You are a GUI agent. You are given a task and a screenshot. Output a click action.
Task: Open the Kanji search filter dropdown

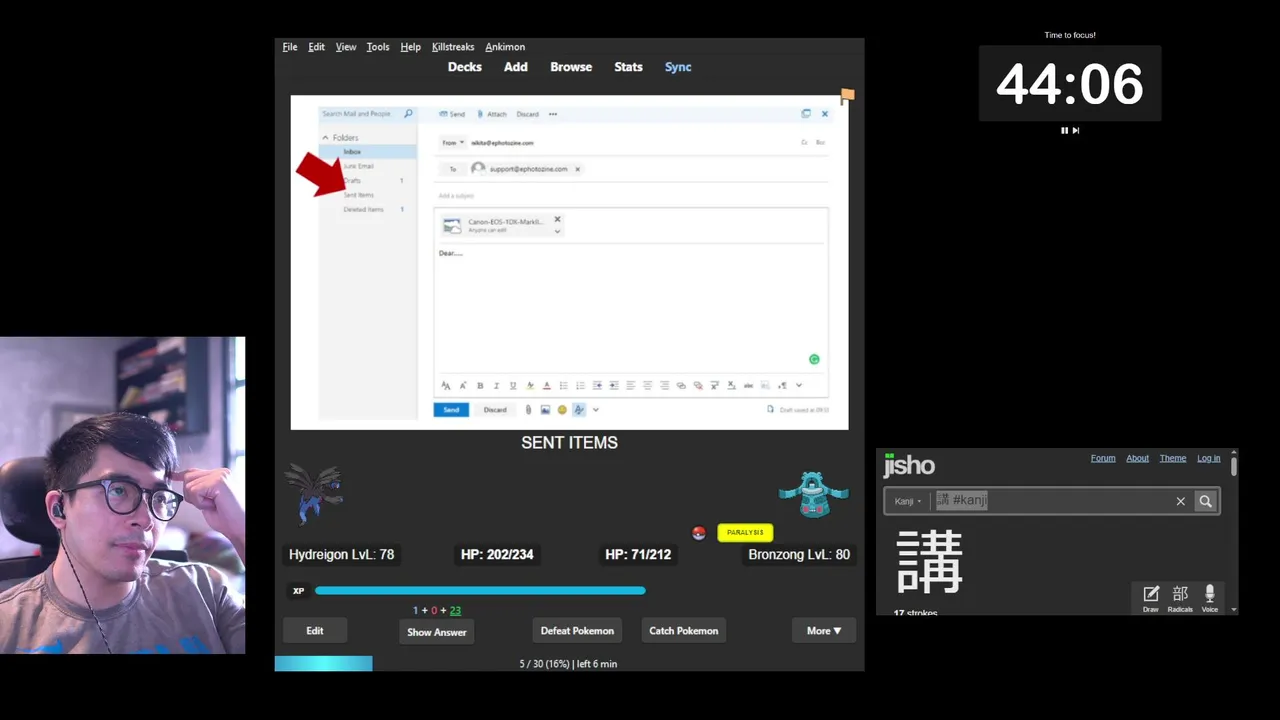pos(908,501)
